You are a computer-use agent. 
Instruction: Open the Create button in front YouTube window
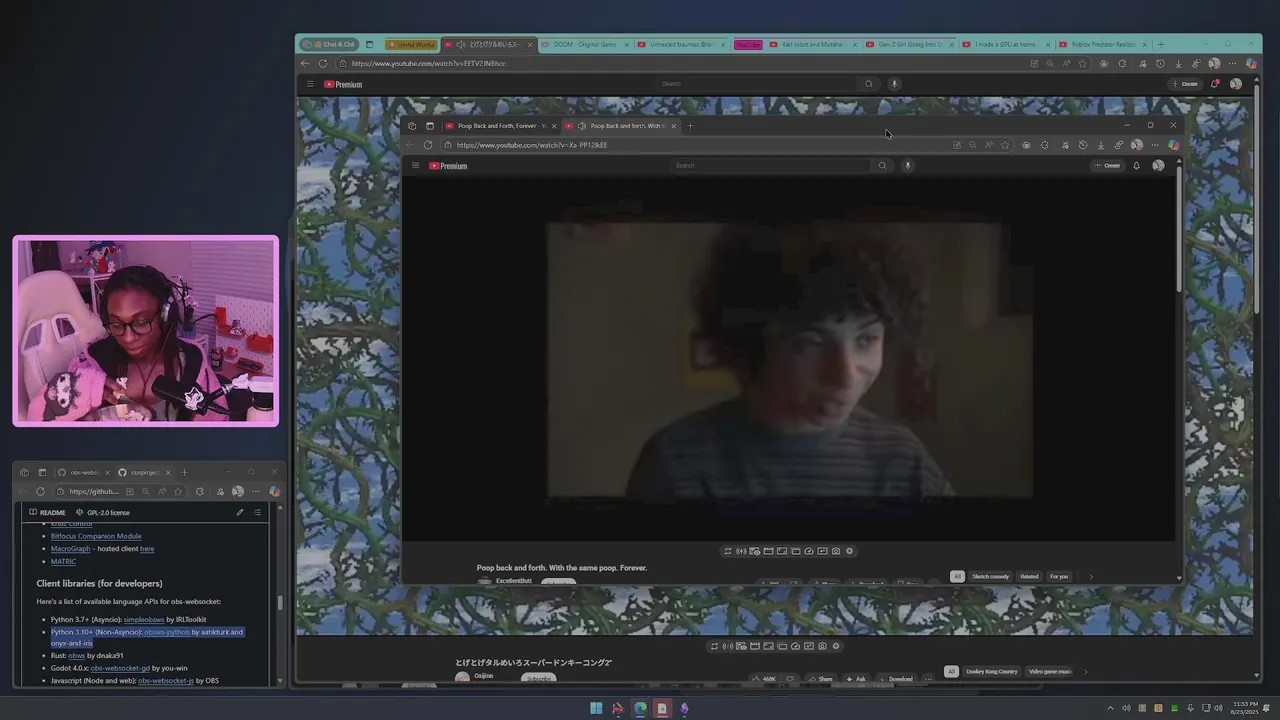(1108, 166)
